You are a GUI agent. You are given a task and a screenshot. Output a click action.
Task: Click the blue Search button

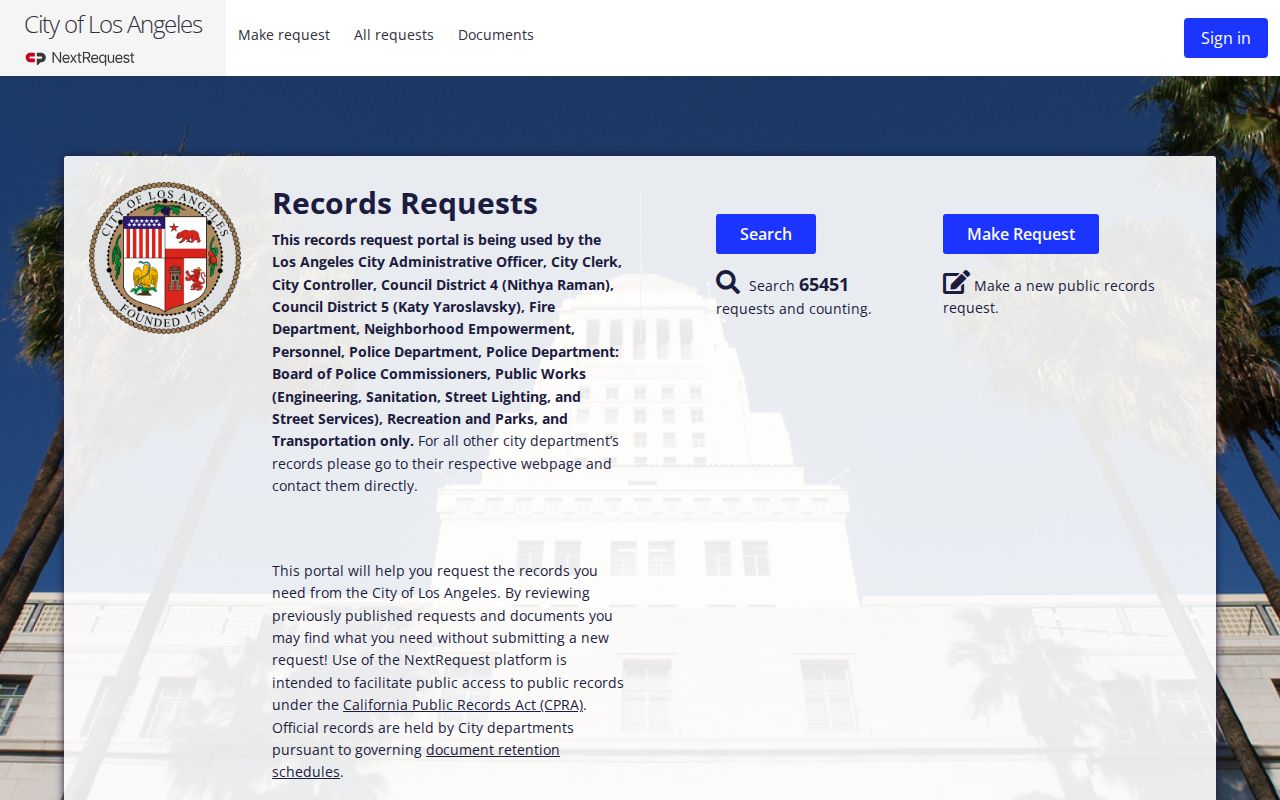tap(766, 234)
